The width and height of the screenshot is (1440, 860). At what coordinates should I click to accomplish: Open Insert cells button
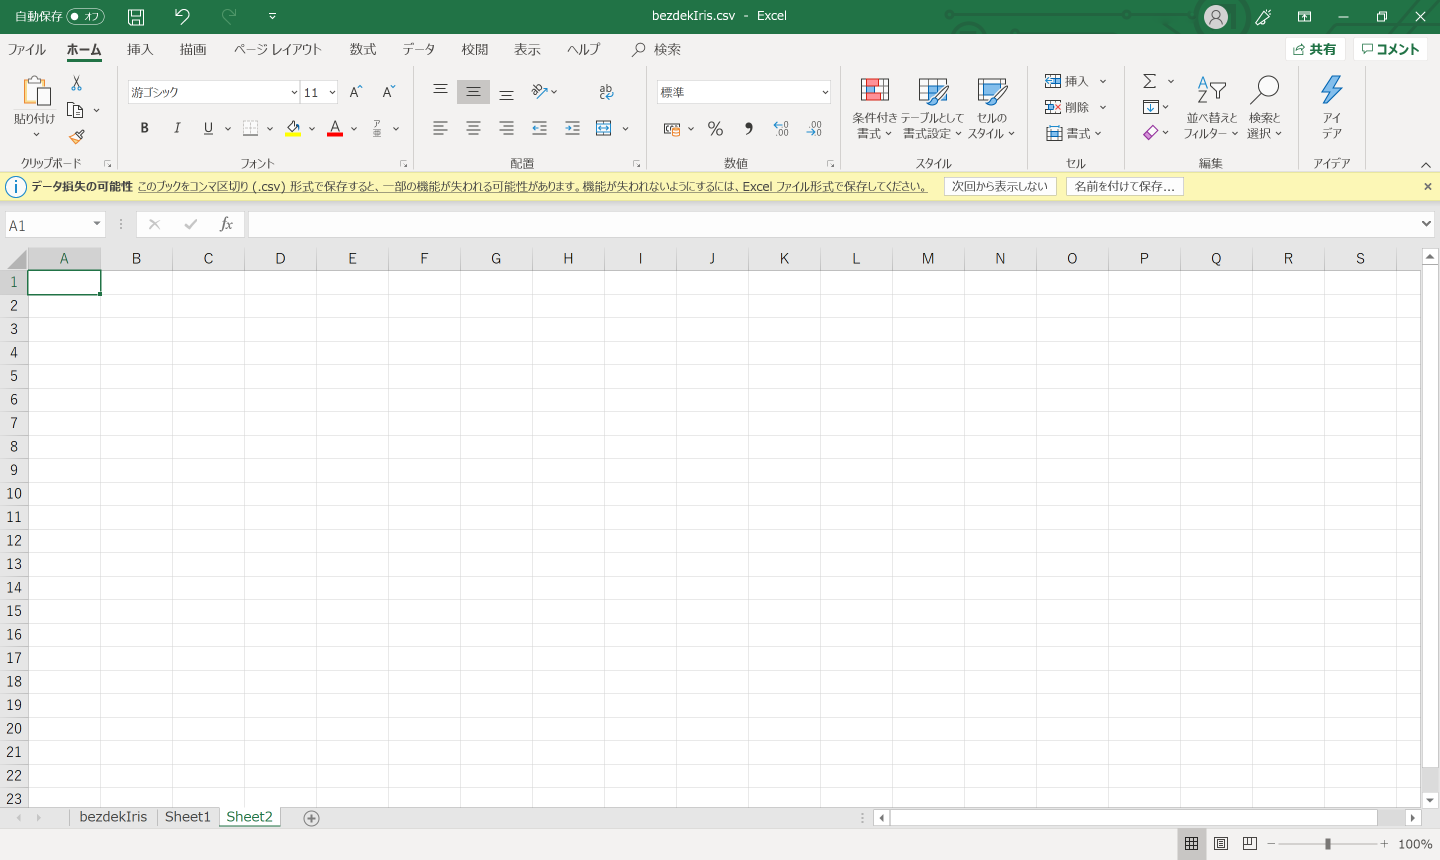(1066, 81)
